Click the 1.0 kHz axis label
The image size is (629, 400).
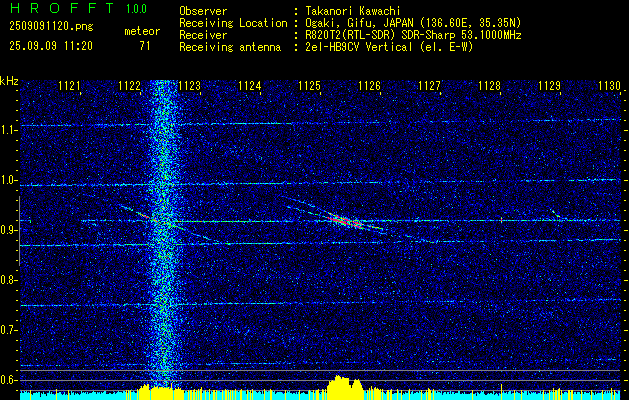point(8,181)
